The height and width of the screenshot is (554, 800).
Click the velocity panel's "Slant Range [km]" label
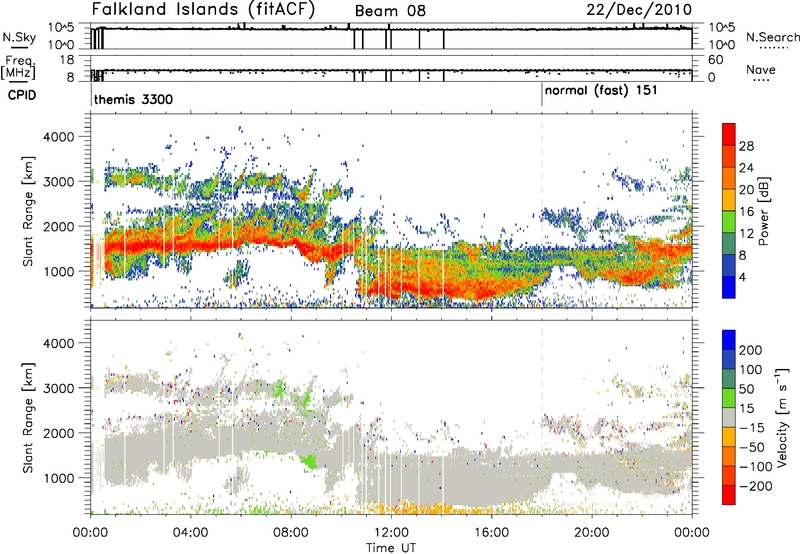pyautogui.click(x=28, y=418)
